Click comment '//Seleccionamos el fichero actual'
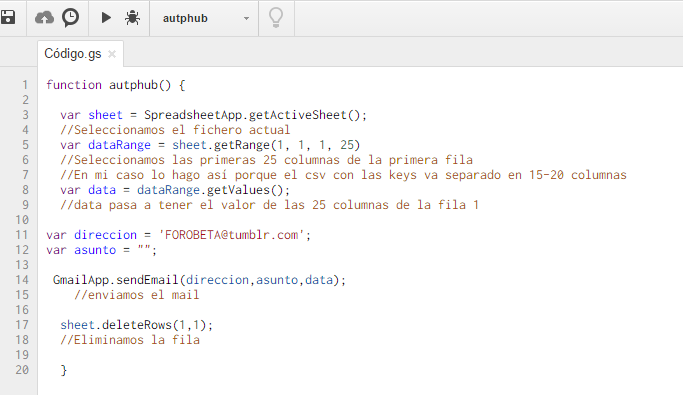Screen dimensions: 683x395 (175, 130)
